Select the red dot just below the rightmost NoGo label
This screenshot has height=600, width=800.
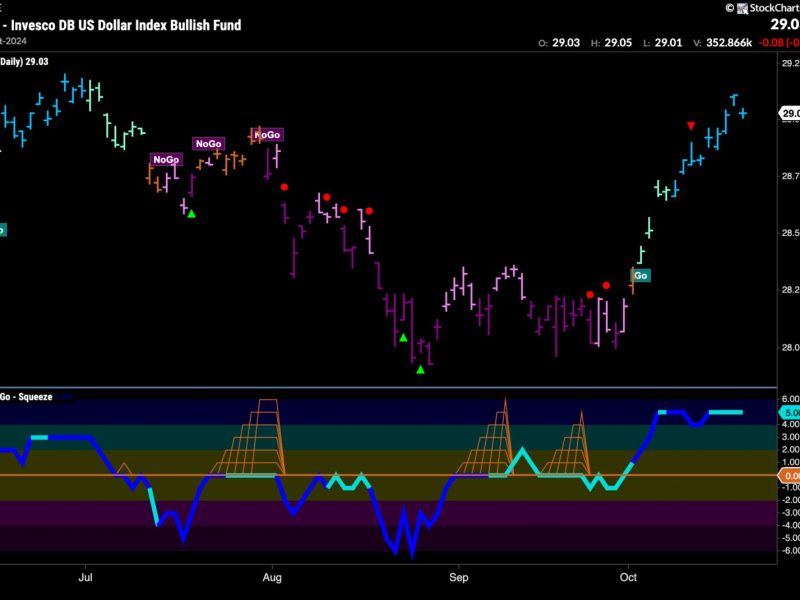(x=284, y=187)
